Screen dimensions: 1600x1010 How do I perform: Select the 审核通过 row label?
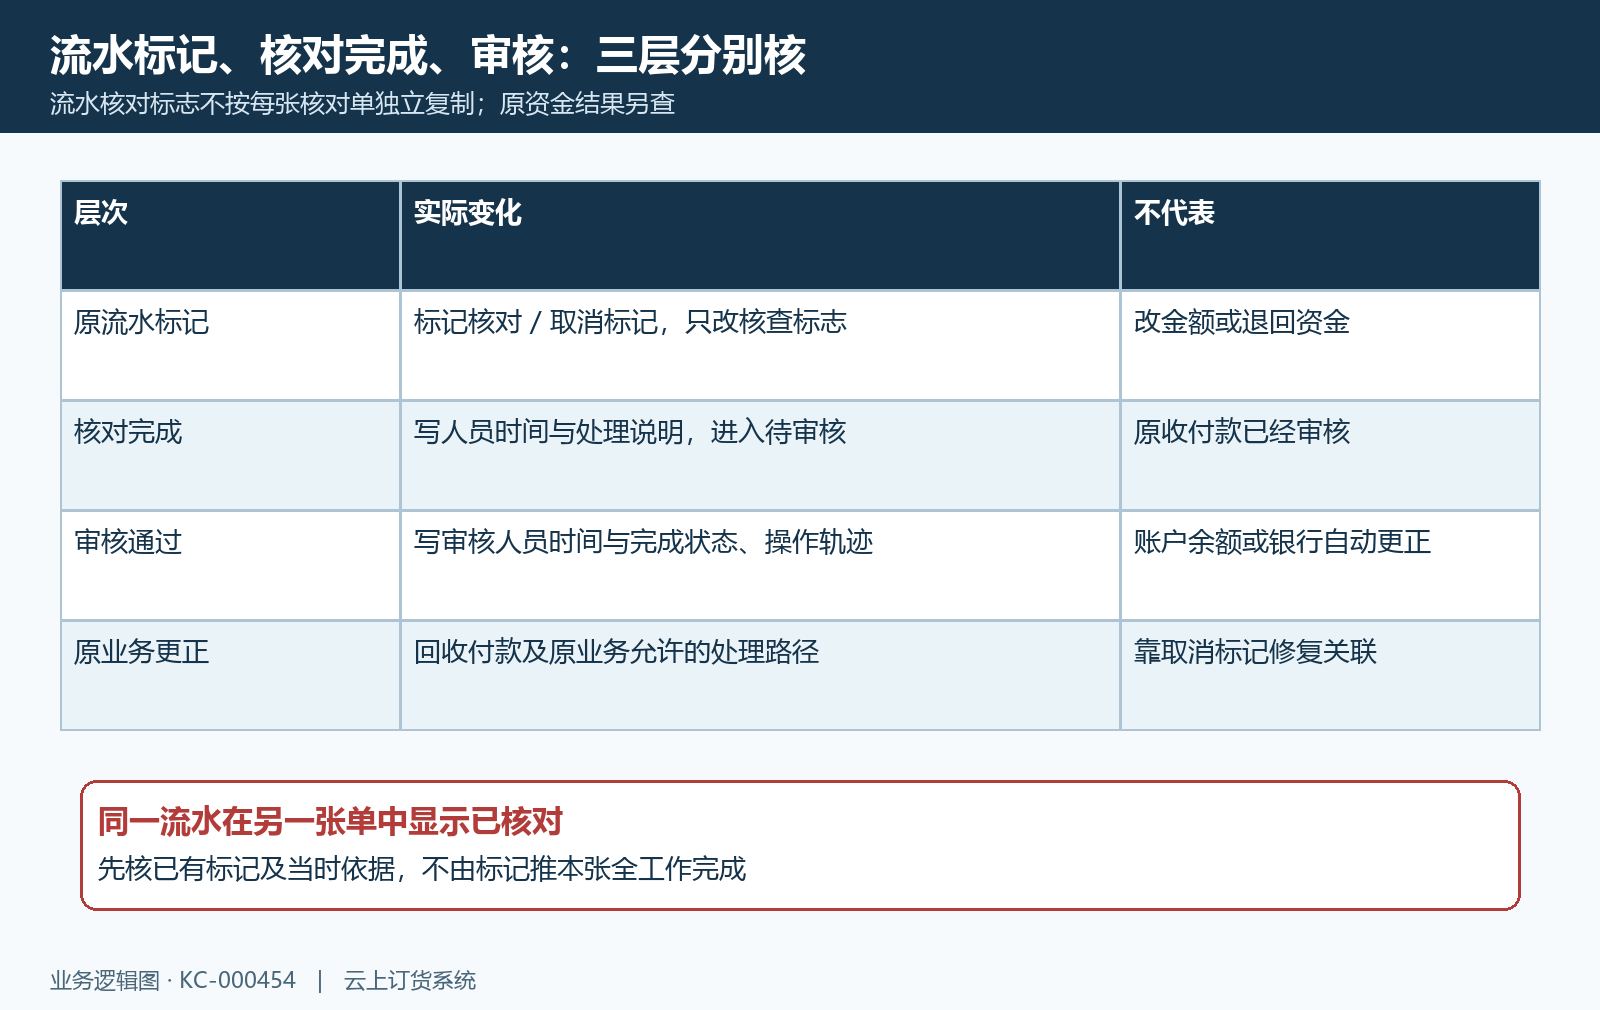231,566
